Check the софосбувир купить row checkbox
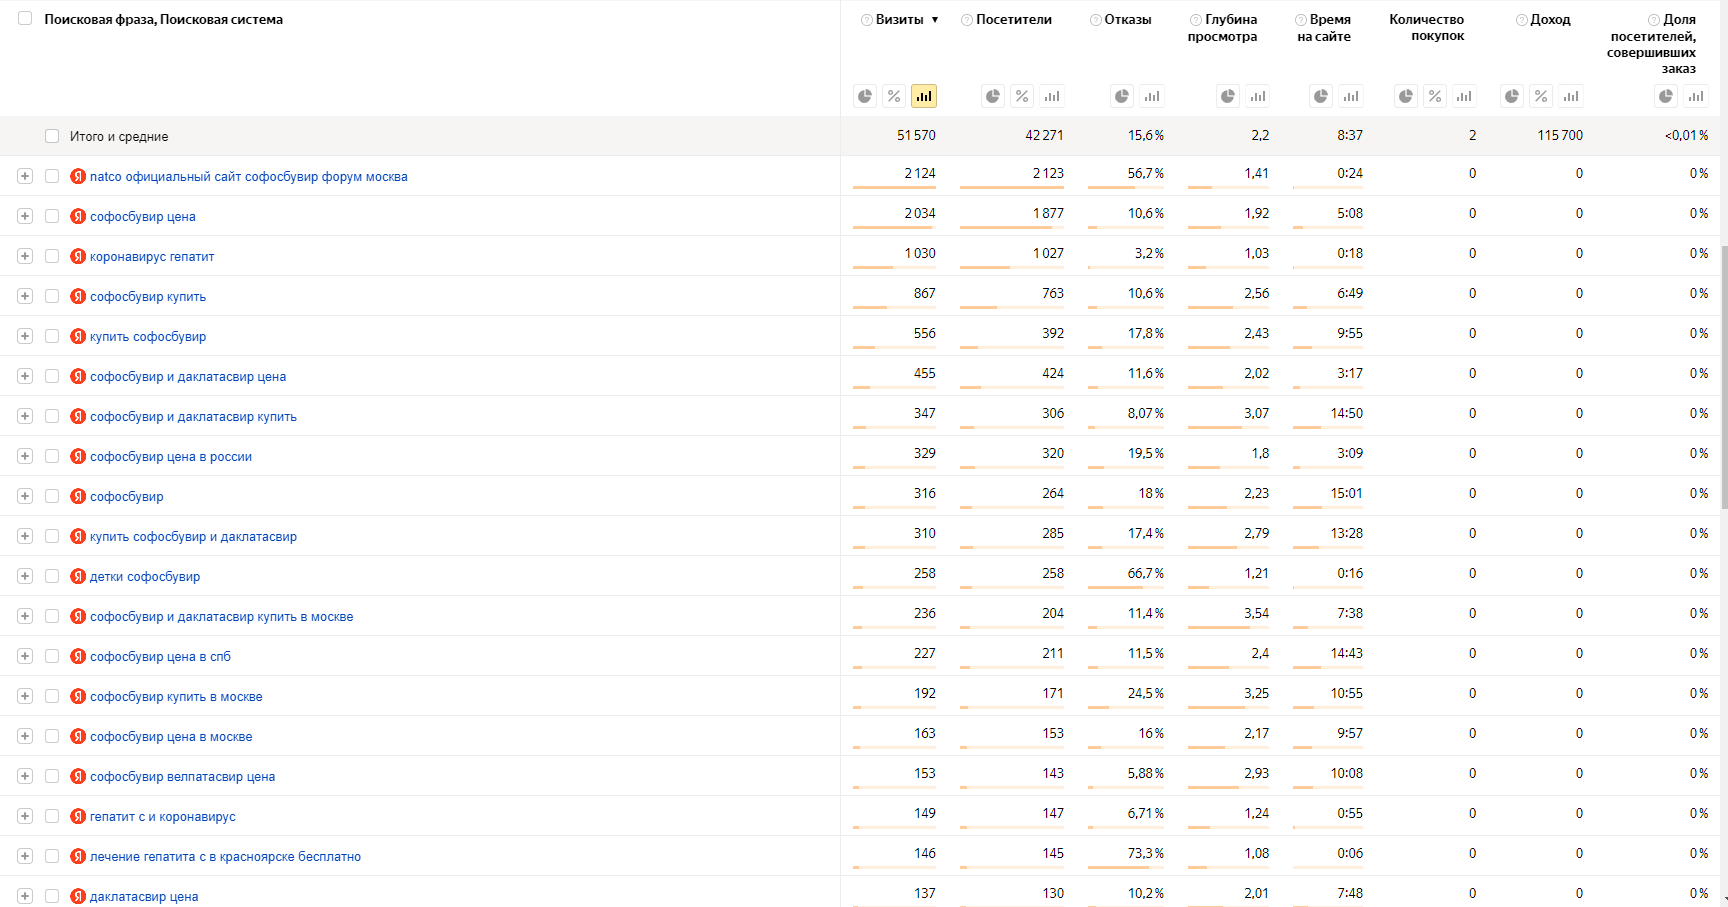Screen dimensions: 1728x907 pyautogui.click(x=52, y=296)
